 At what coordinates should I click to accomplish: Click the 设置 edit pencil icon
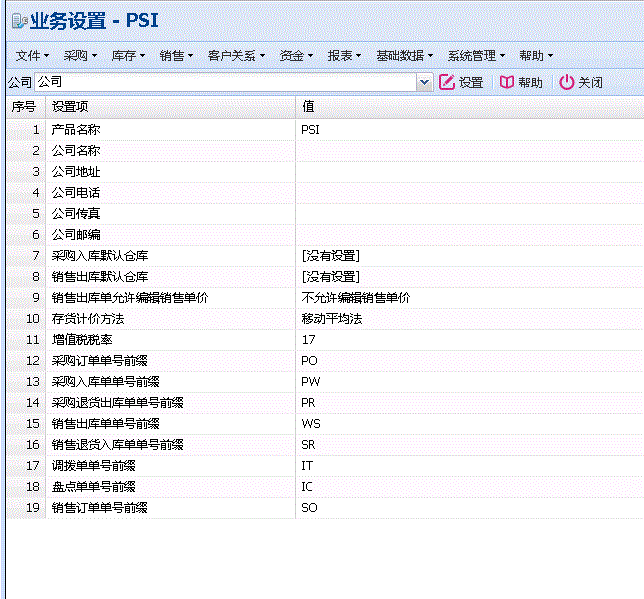[447, 82]
